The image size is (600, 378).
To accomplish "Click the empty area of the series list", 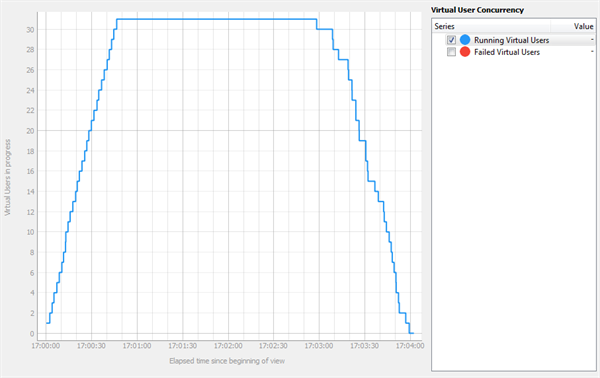I will [514, 214].
